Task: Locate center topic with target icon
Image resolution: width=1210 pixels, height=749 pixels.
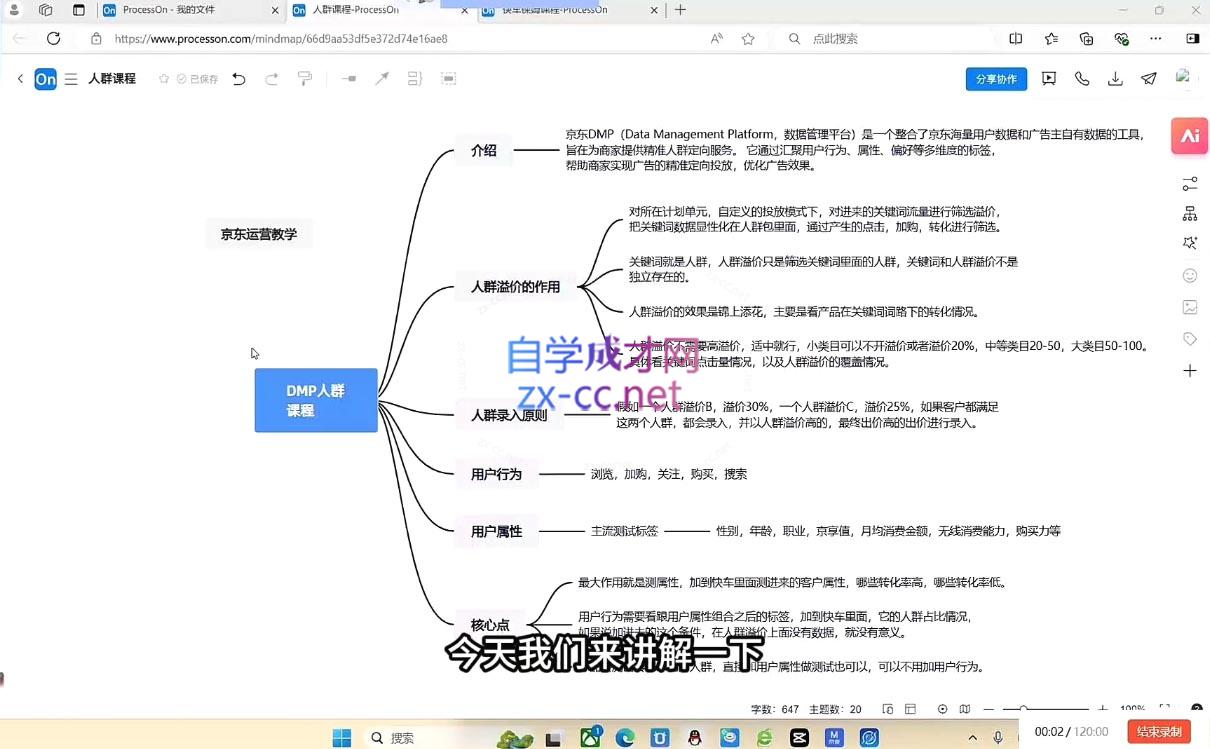Action: pos(942,709)
